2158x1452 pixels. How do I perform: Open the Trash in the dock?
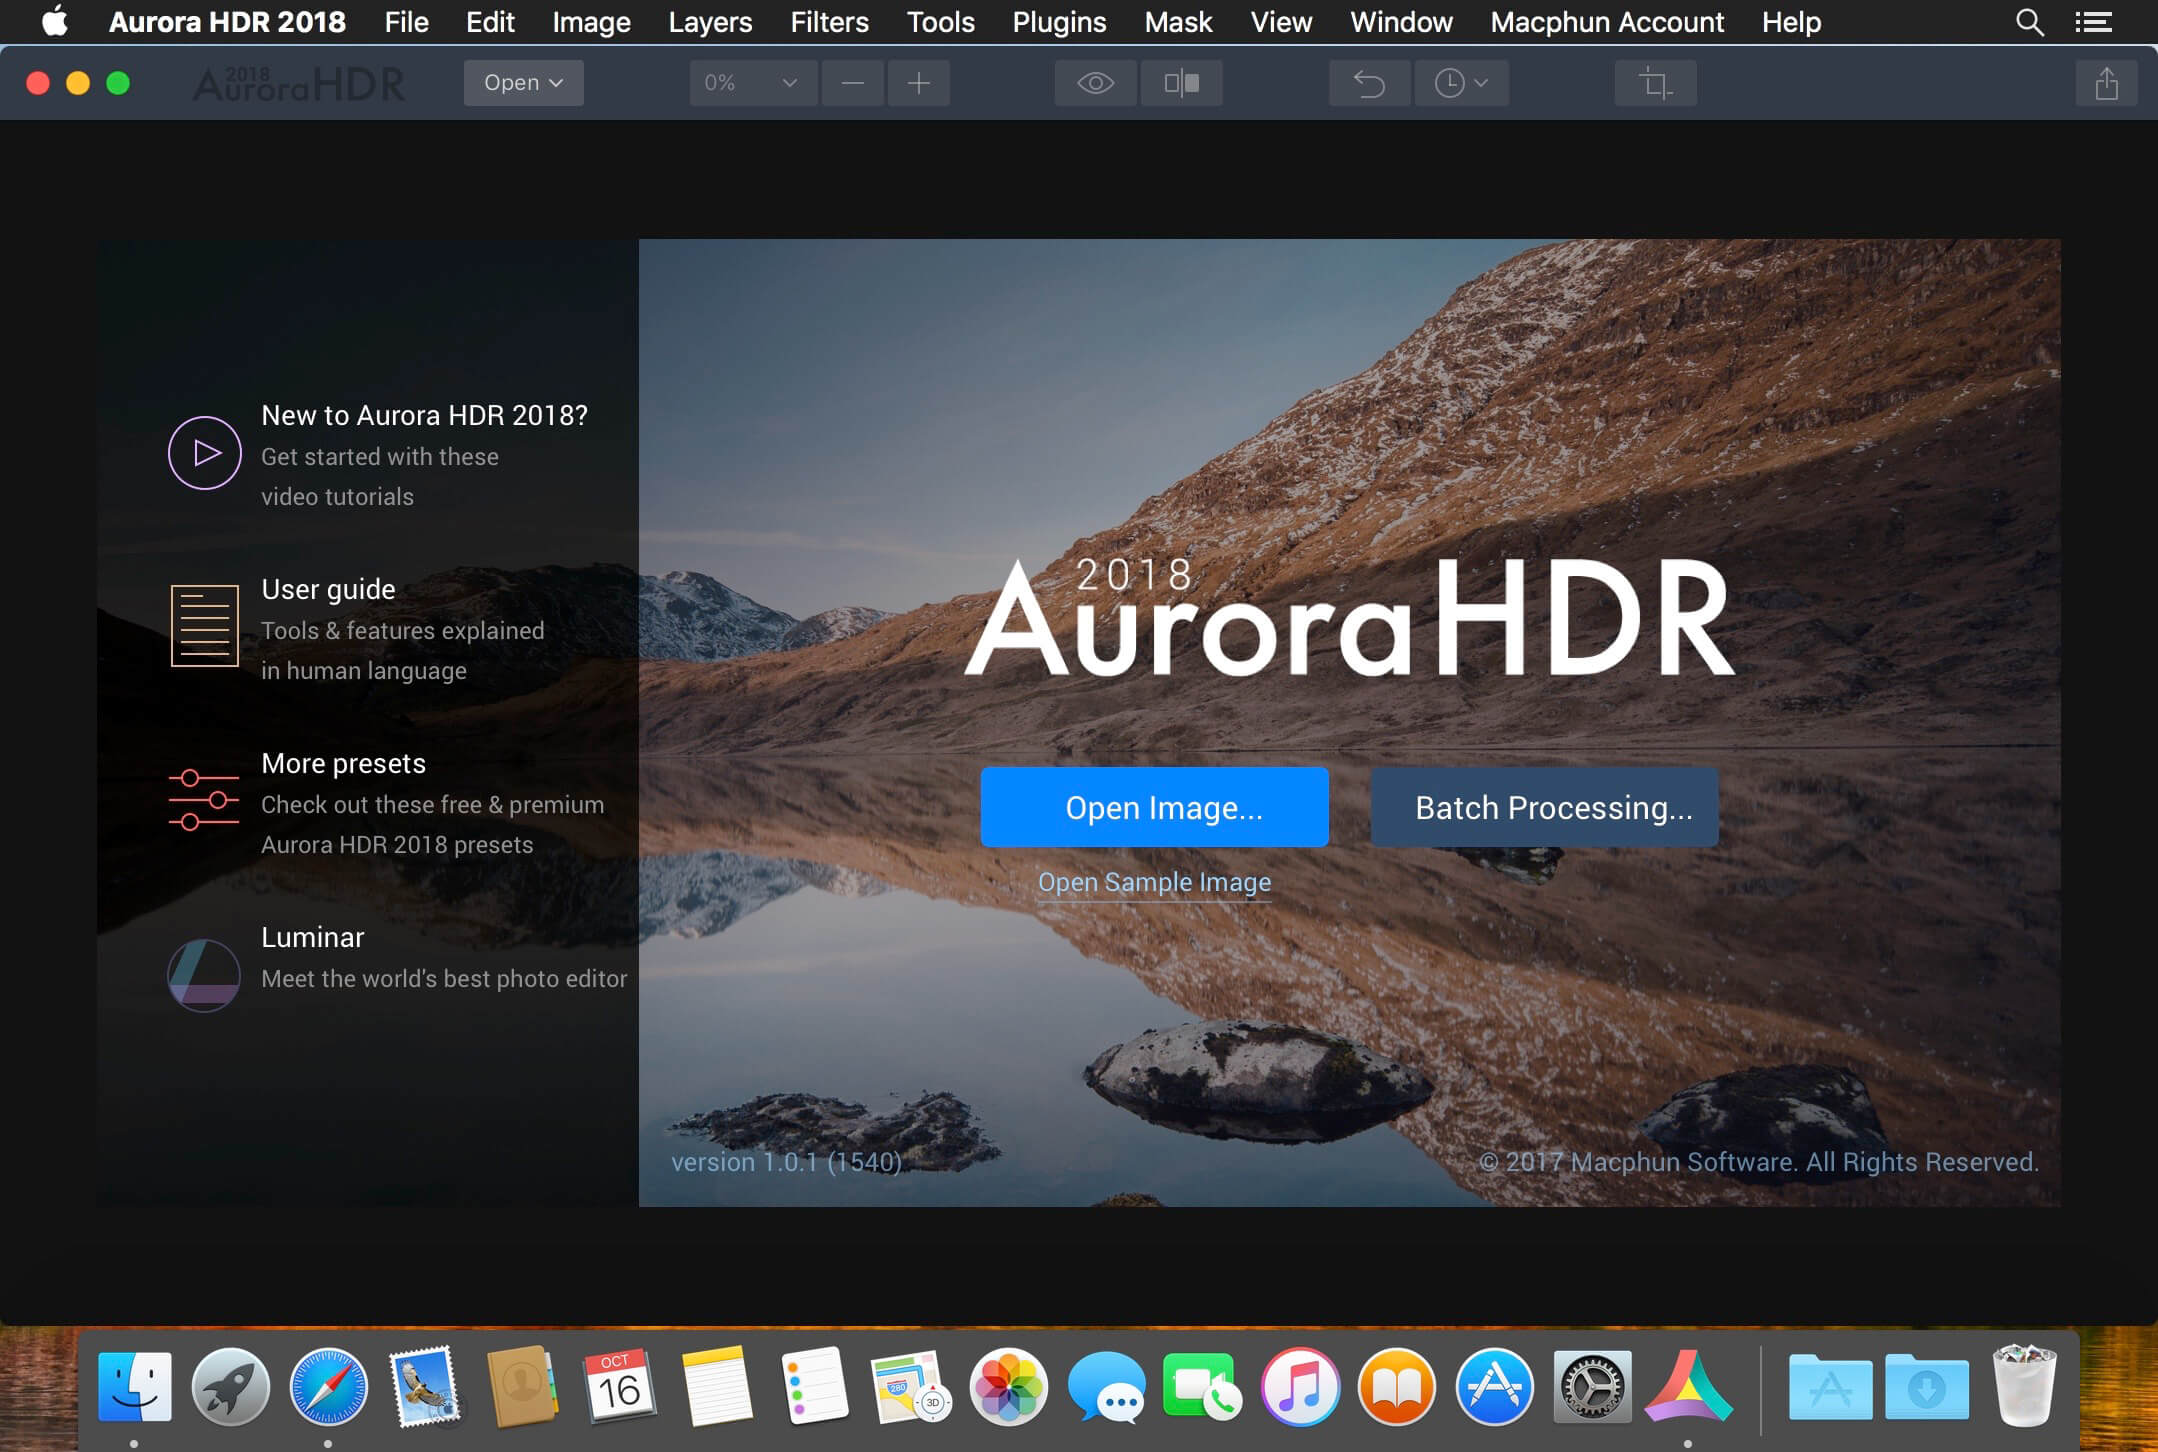pos(2024,1385)
